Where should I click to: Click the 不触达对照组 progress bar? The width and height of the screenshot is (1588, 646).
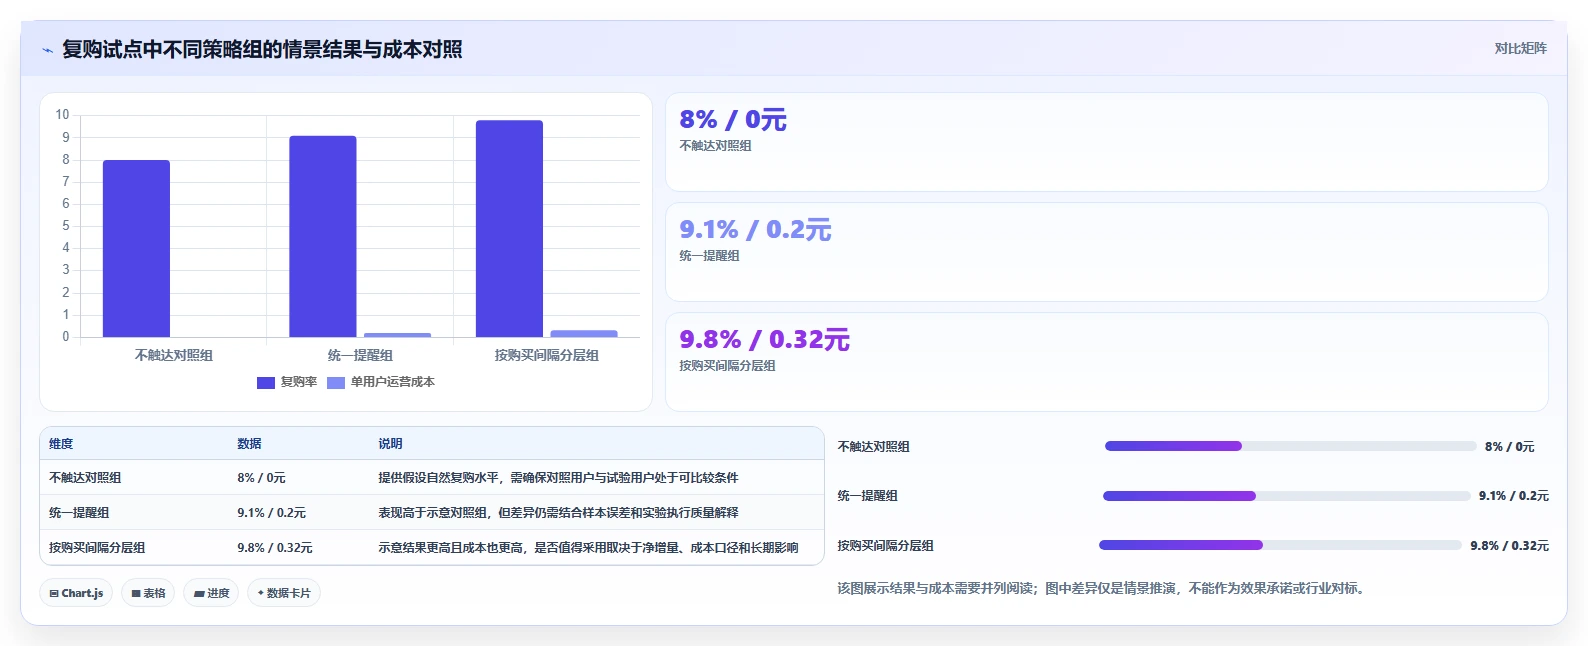[x=1291, y=446]
